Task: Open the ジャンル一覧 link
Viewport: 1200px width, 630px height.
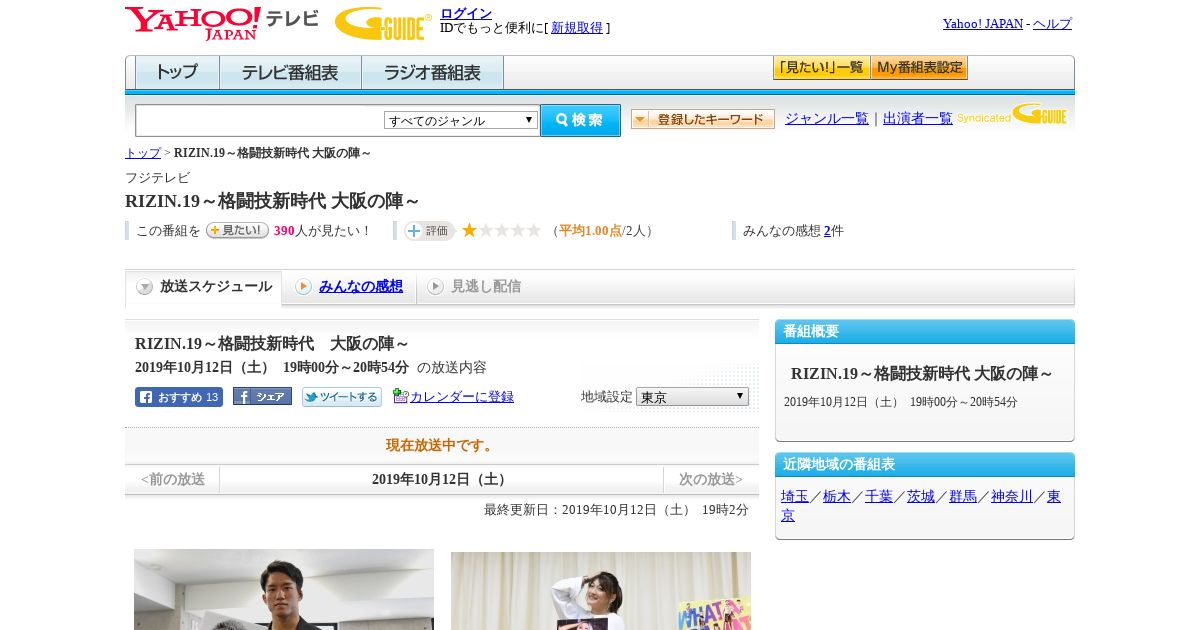Action: pos(827,118)
